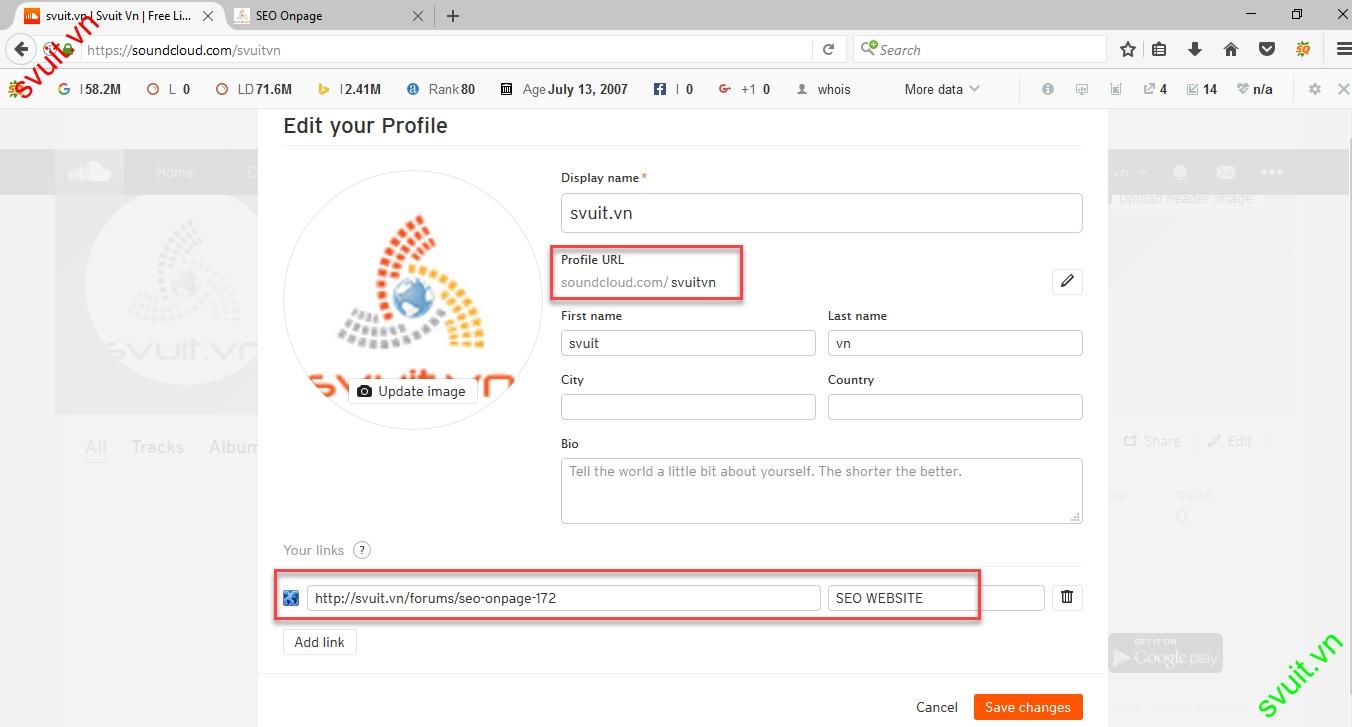
Task: Click the external links count 4
Action: [1155, 89]
